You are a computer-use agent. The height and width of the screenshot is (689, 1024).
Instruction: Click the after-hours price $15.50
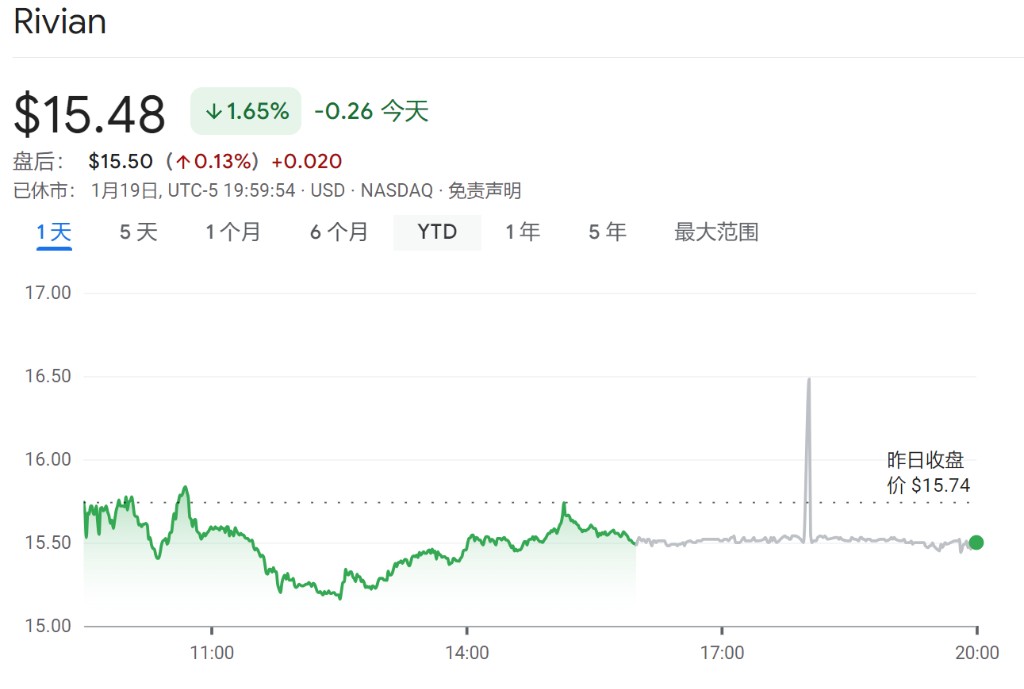(120, 162)
